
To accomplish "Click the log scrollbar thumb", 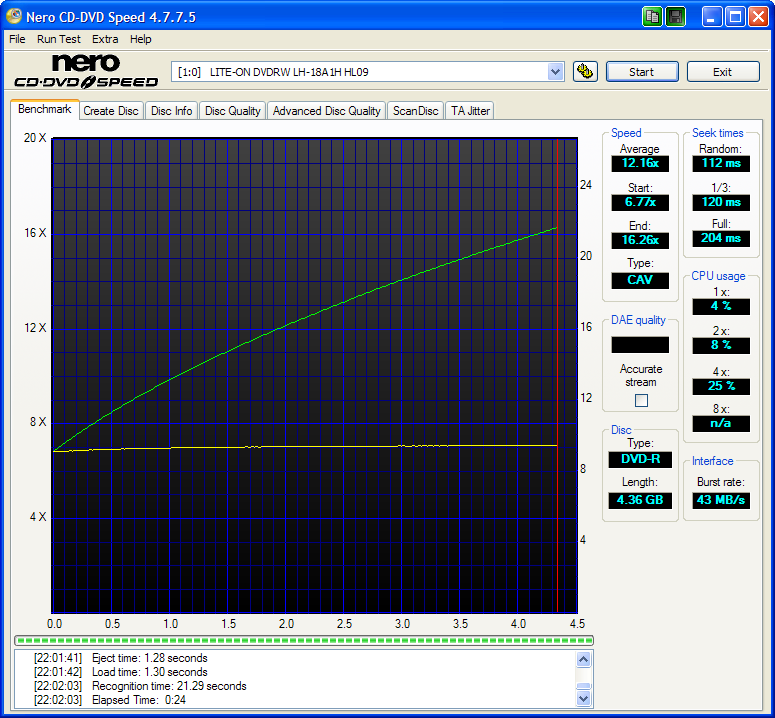I will point(584,686).
